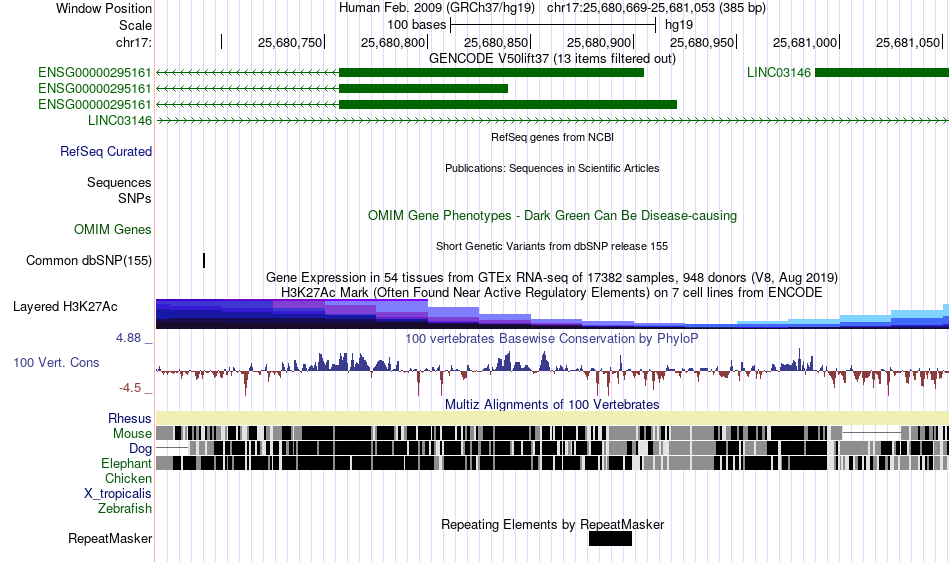Click the 4.88 upper scale value

(128, 338)
